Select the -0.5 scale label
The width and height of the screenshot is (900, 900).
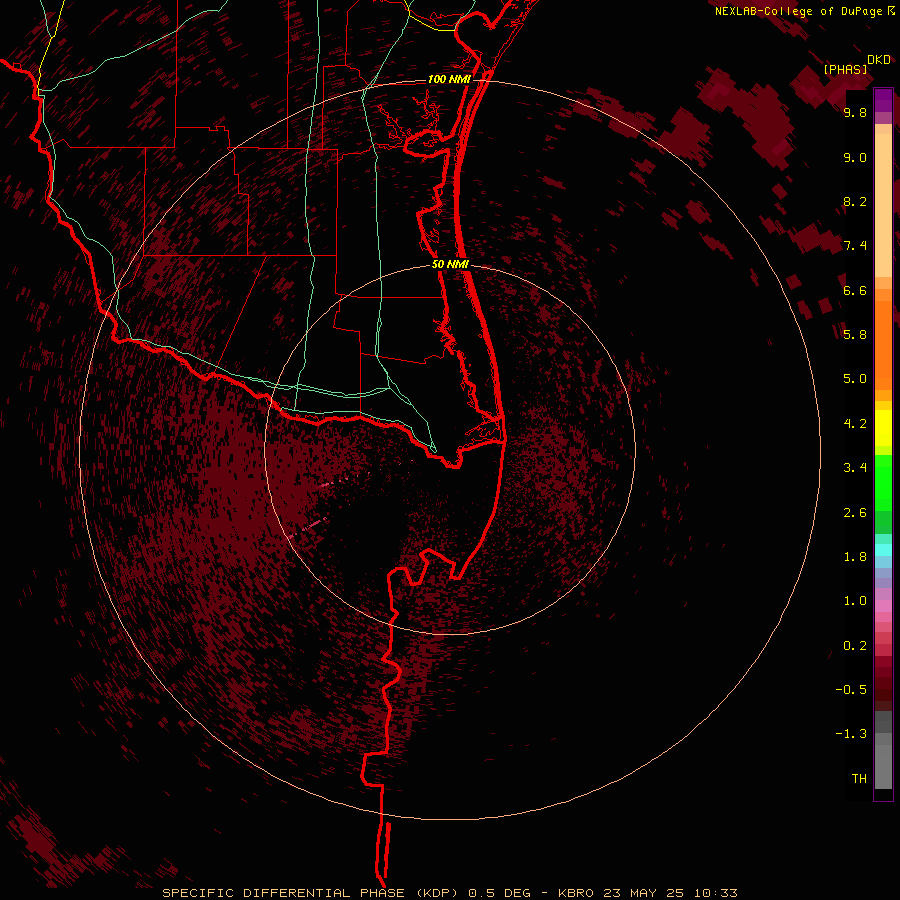(x=851, y=689)
